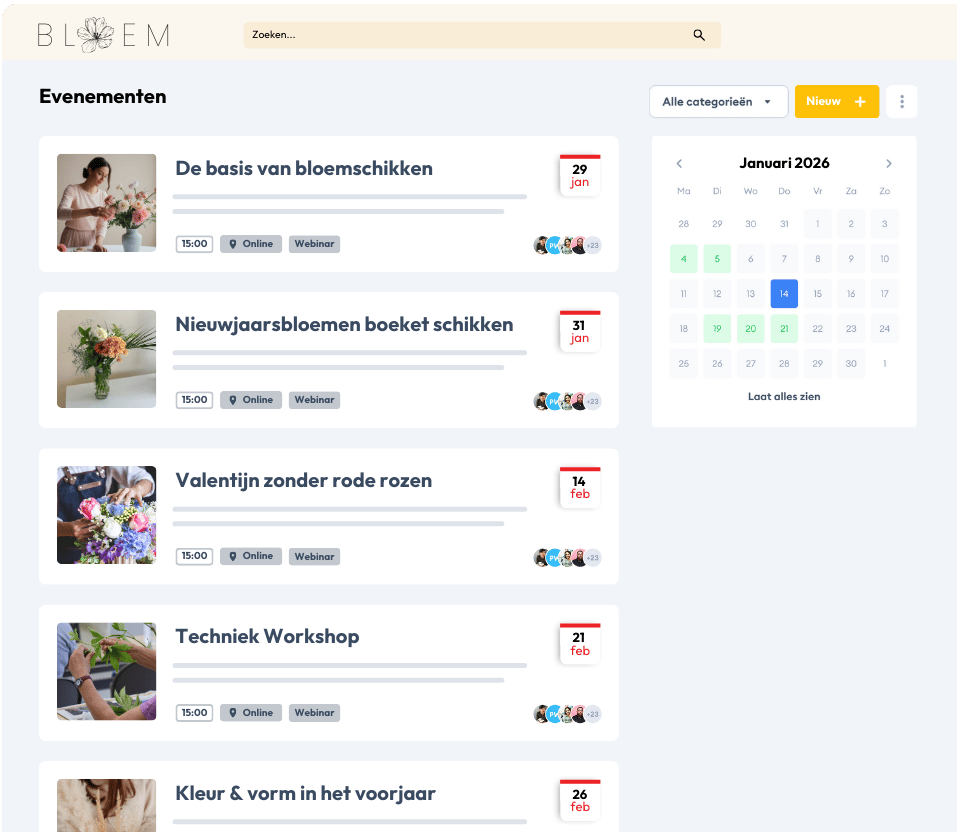
Task: Click the 29 jan date icon
Action: point(579,176)
